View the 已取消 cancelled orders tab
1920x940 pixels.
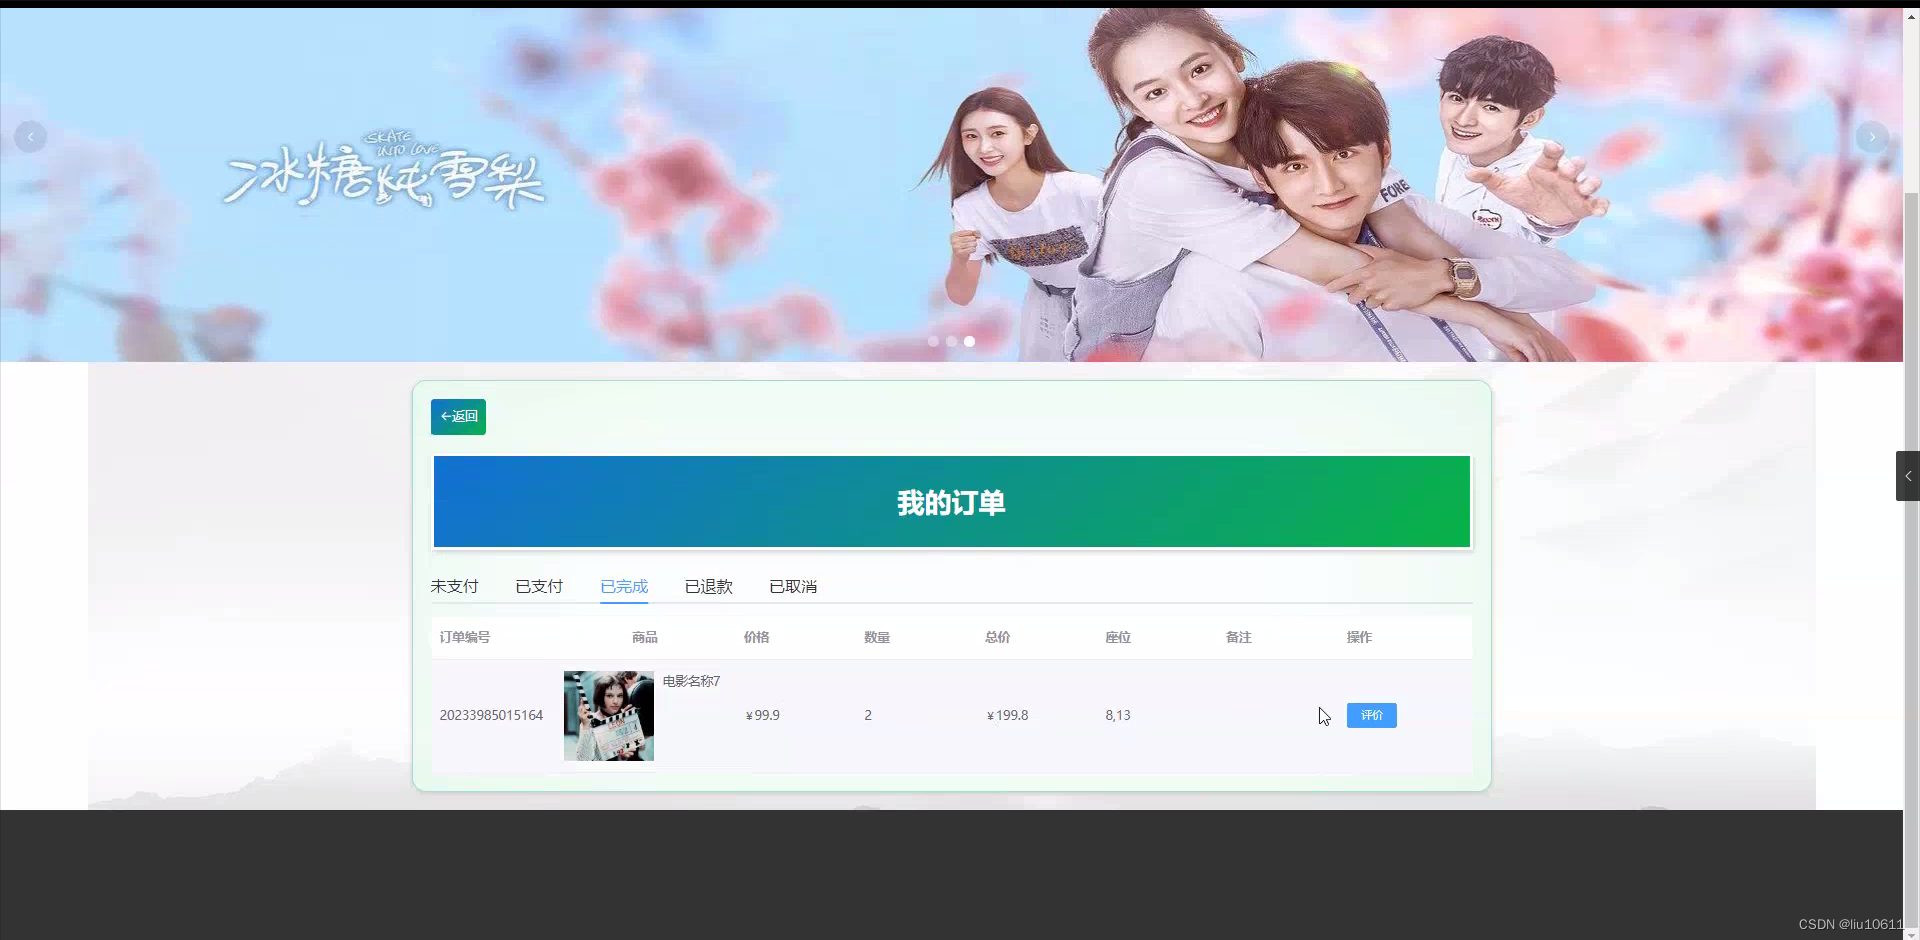pyautogui.click(x=793, y=586)
